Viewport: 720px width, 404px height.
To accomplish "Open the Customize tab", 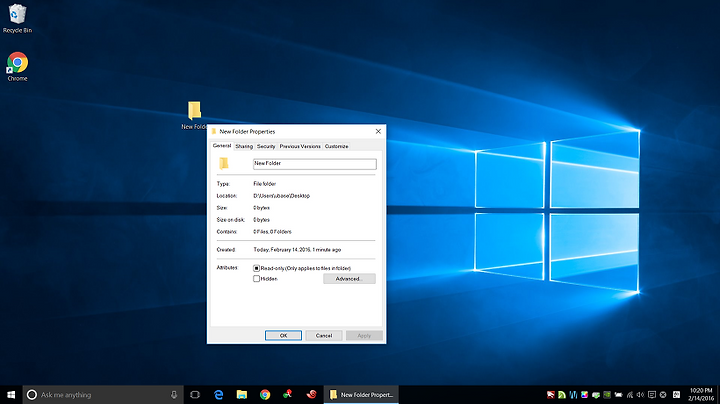I will pyautogui.click(x=337, y=146).
